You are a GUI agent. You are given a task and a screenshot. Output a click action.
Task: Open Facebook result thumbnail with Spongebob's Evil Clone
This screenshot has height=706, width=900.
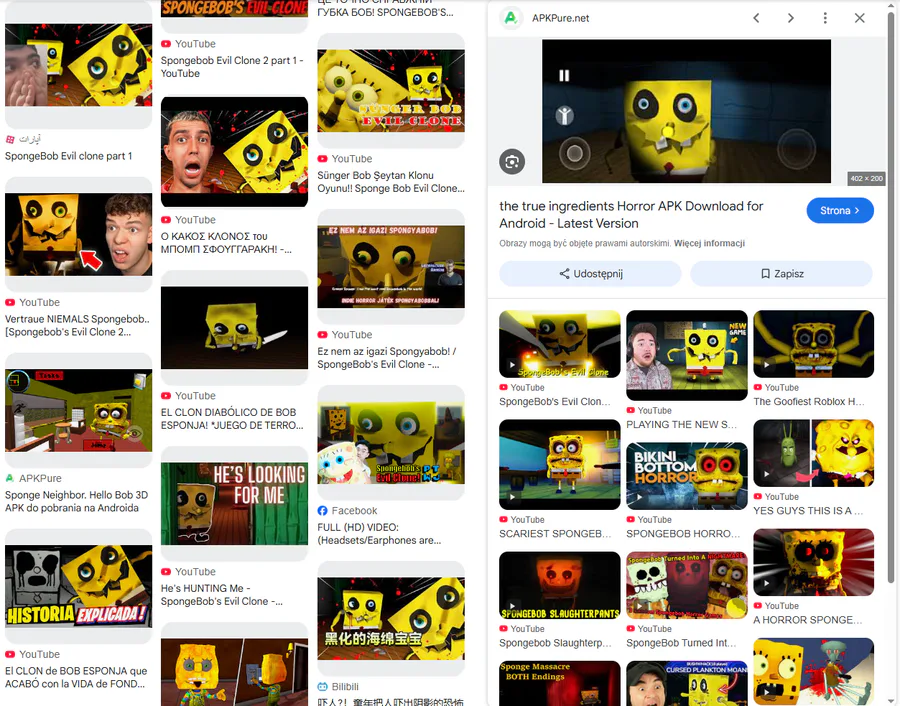tap(391, 443)
